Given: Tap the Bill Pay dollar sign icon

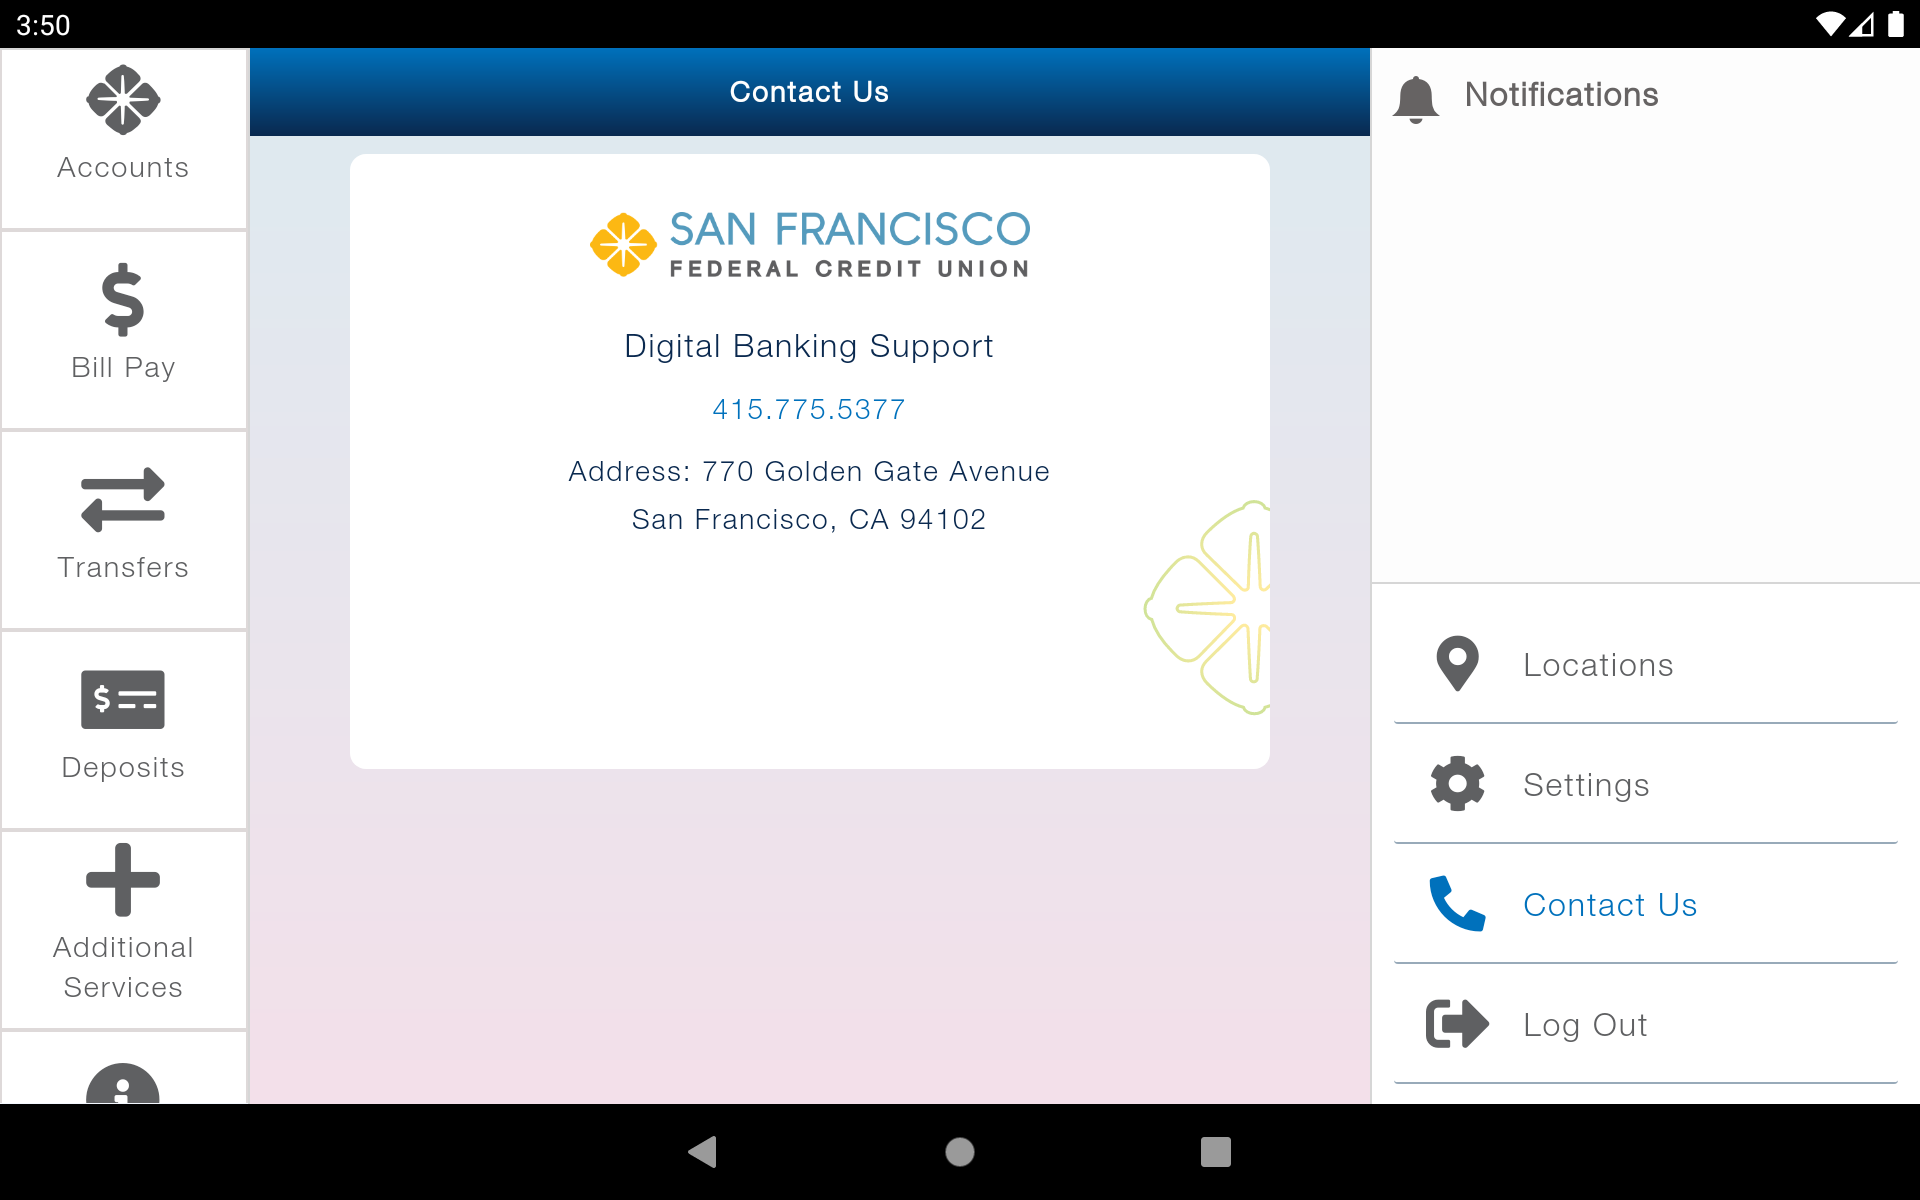Looking at the screenshot, I should [123, 299].
